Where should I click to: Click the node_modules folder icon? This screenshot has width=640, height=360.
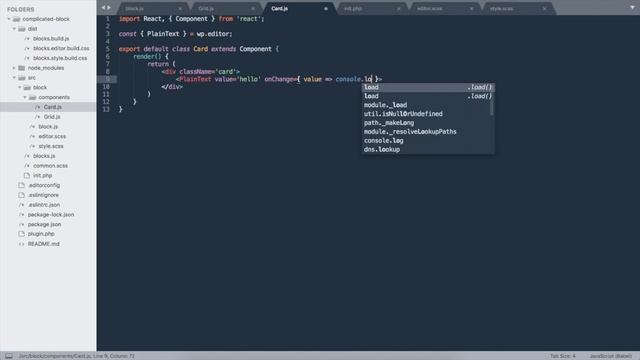22,68
